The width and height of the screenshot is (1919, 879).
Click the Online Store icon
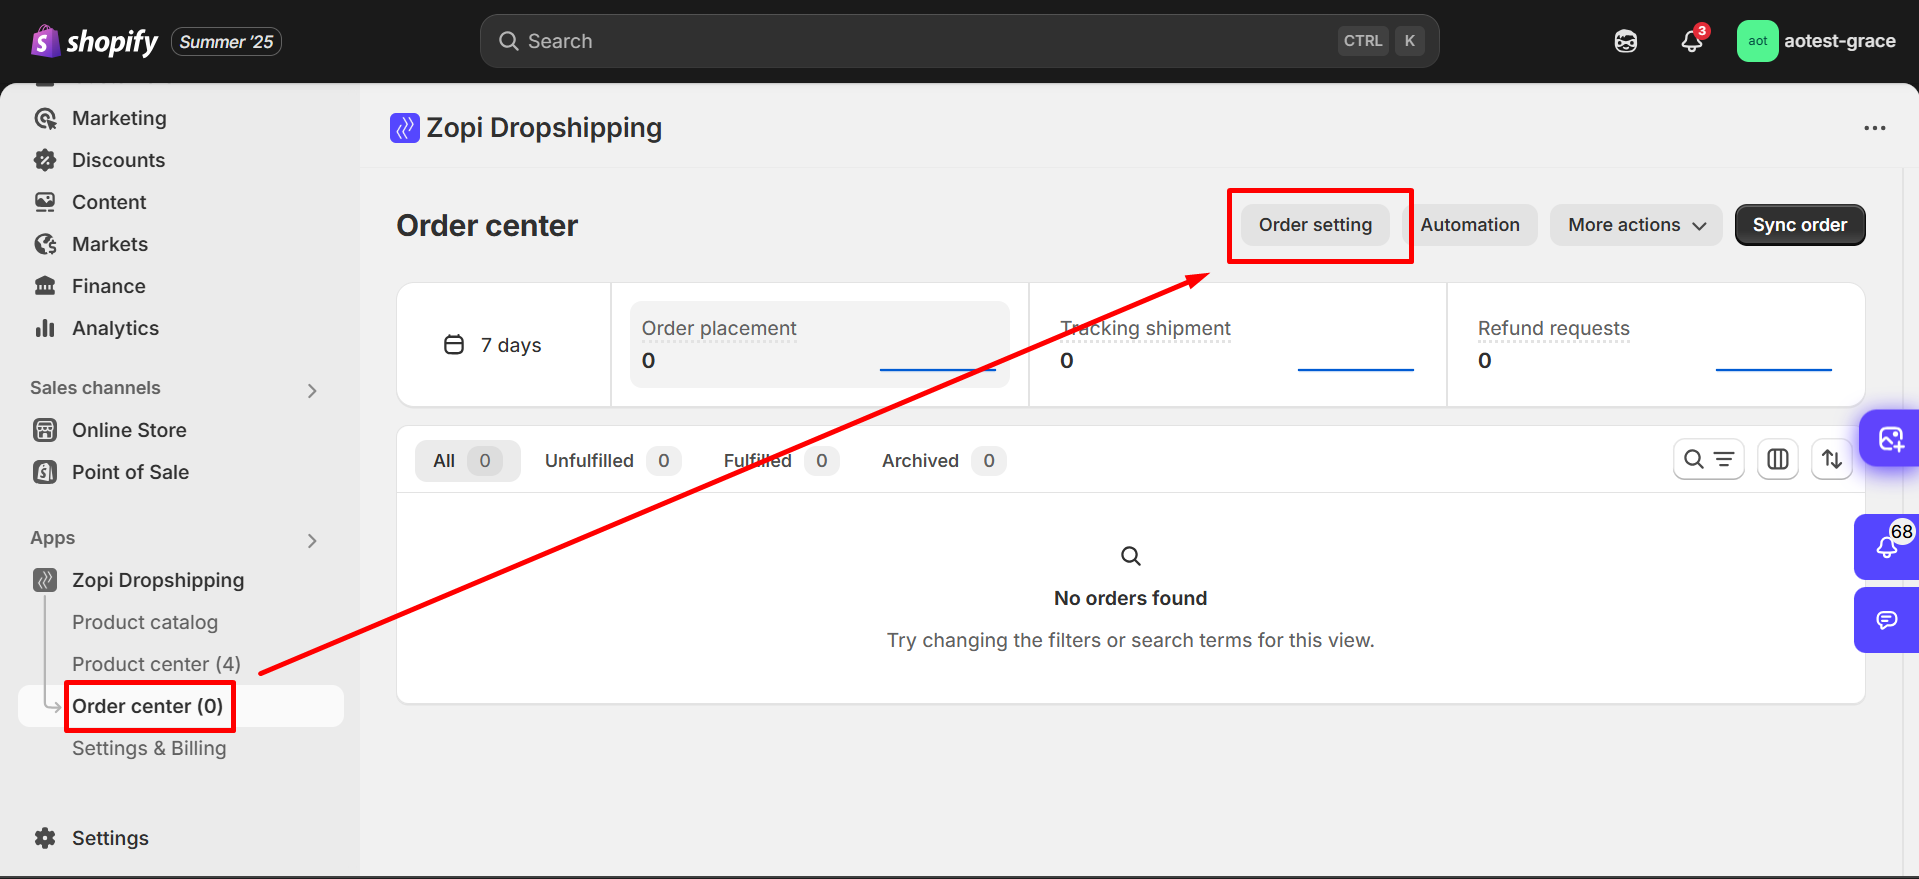pos(45,430)
